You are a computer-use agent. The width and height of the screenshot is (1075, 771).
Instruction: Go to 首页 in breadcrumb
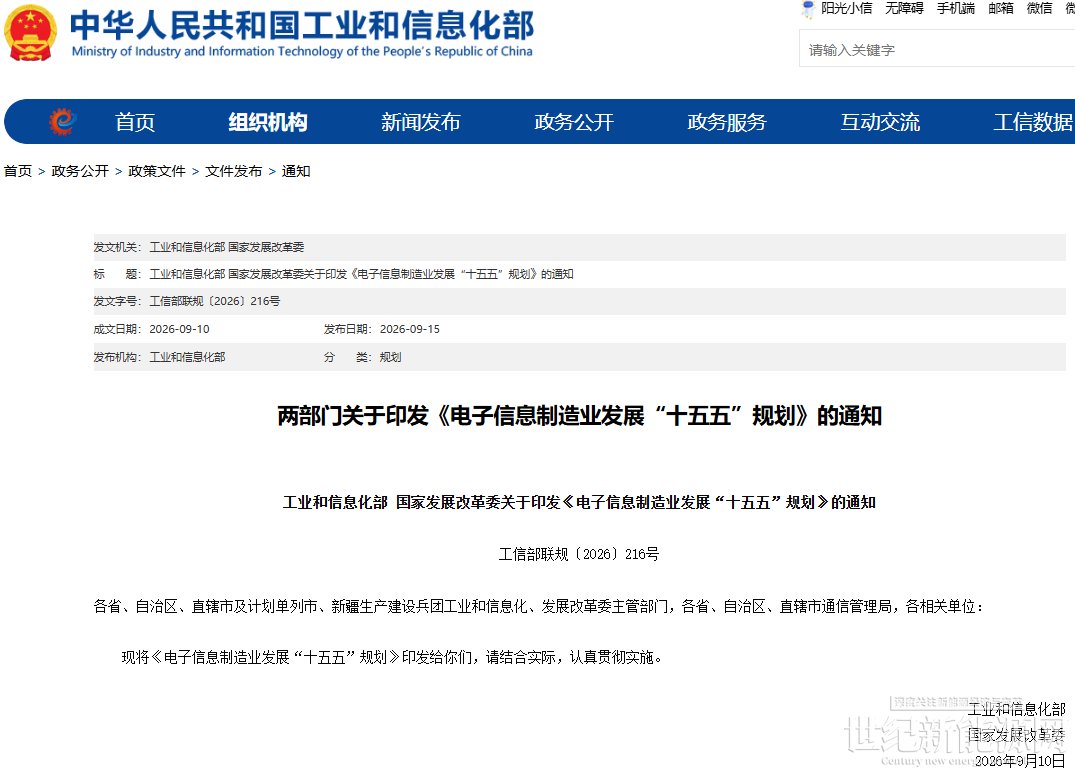(18, 171)
